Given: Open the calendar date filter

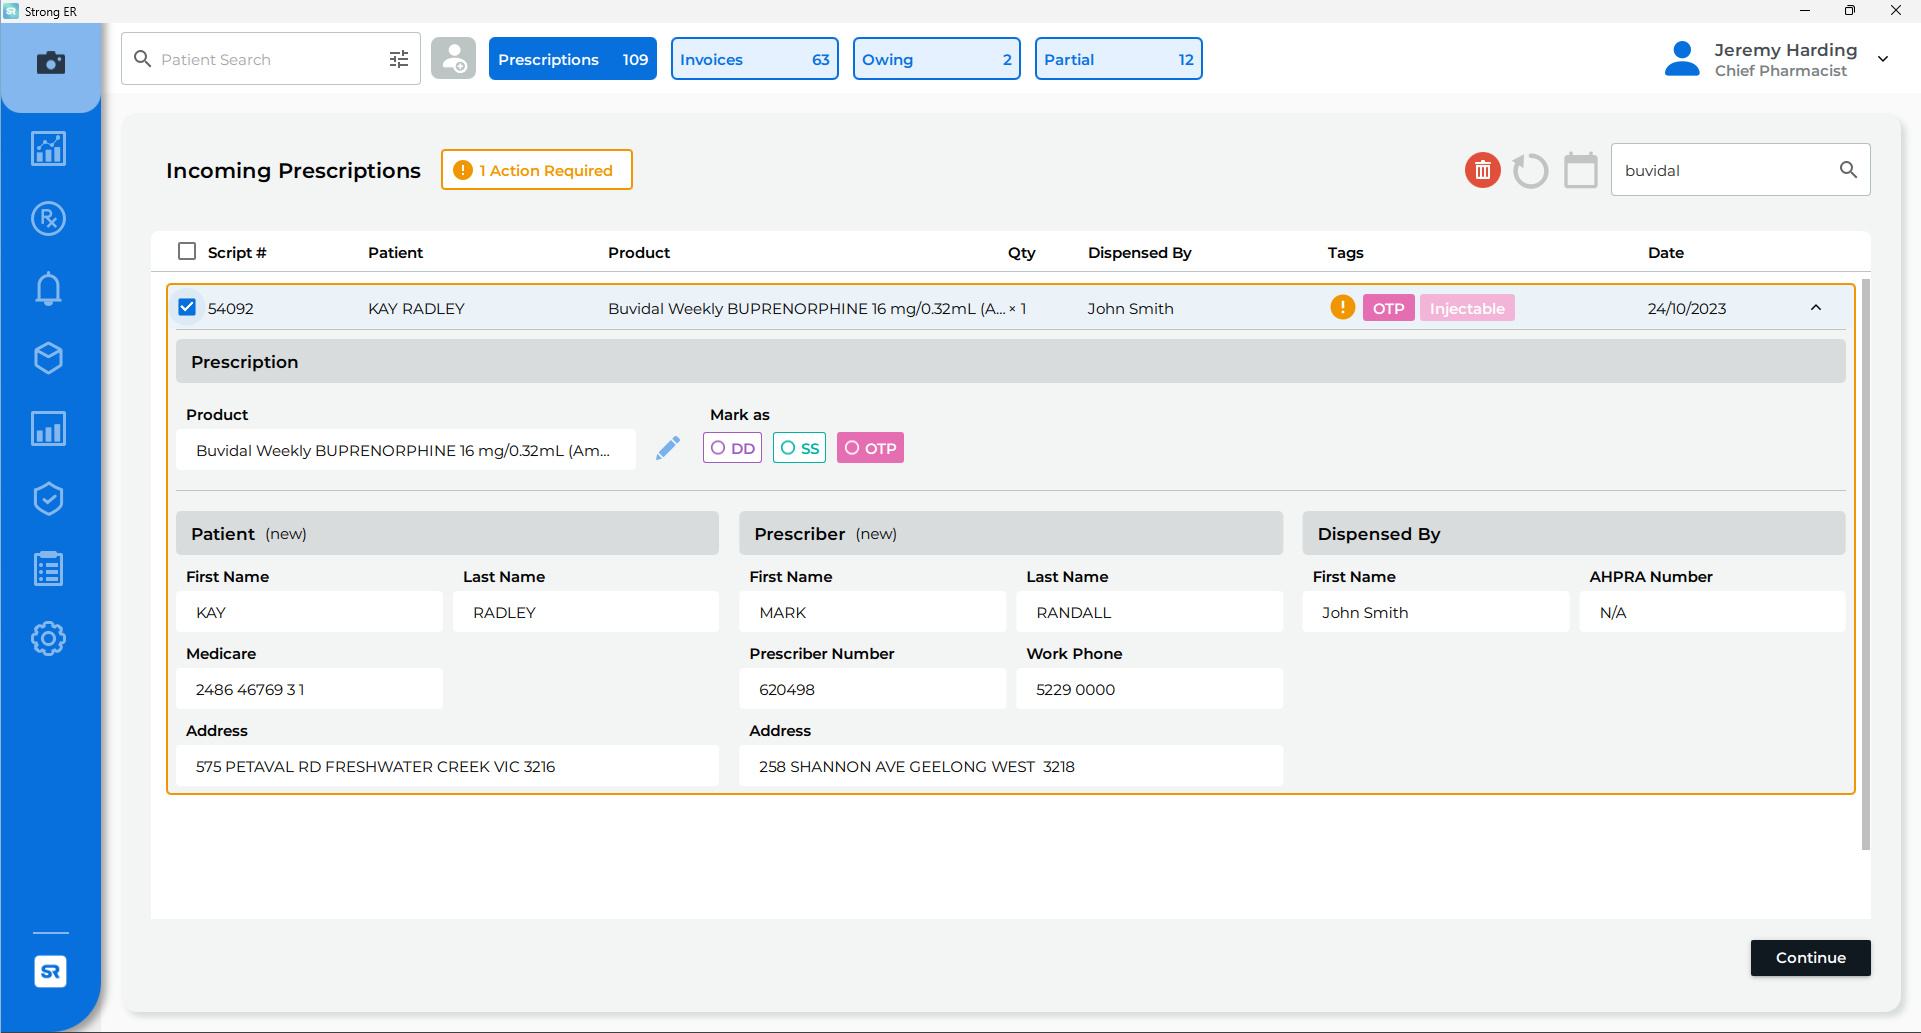Looking at the screenshot, I should point(1580,170).
